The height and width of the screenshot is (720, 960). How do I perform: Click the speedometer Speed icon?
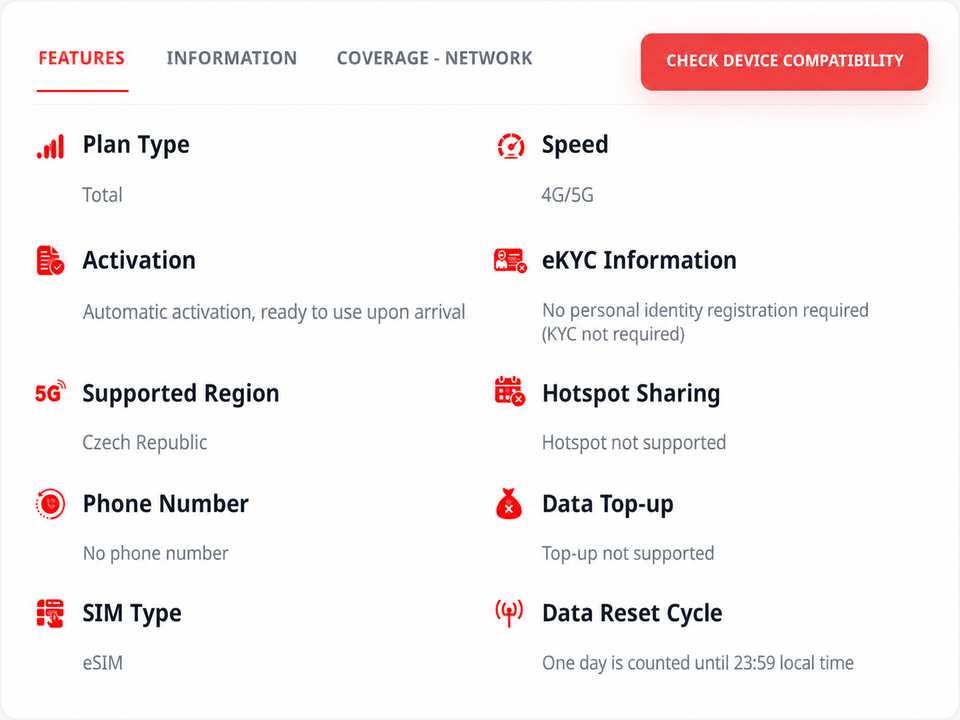511,146
